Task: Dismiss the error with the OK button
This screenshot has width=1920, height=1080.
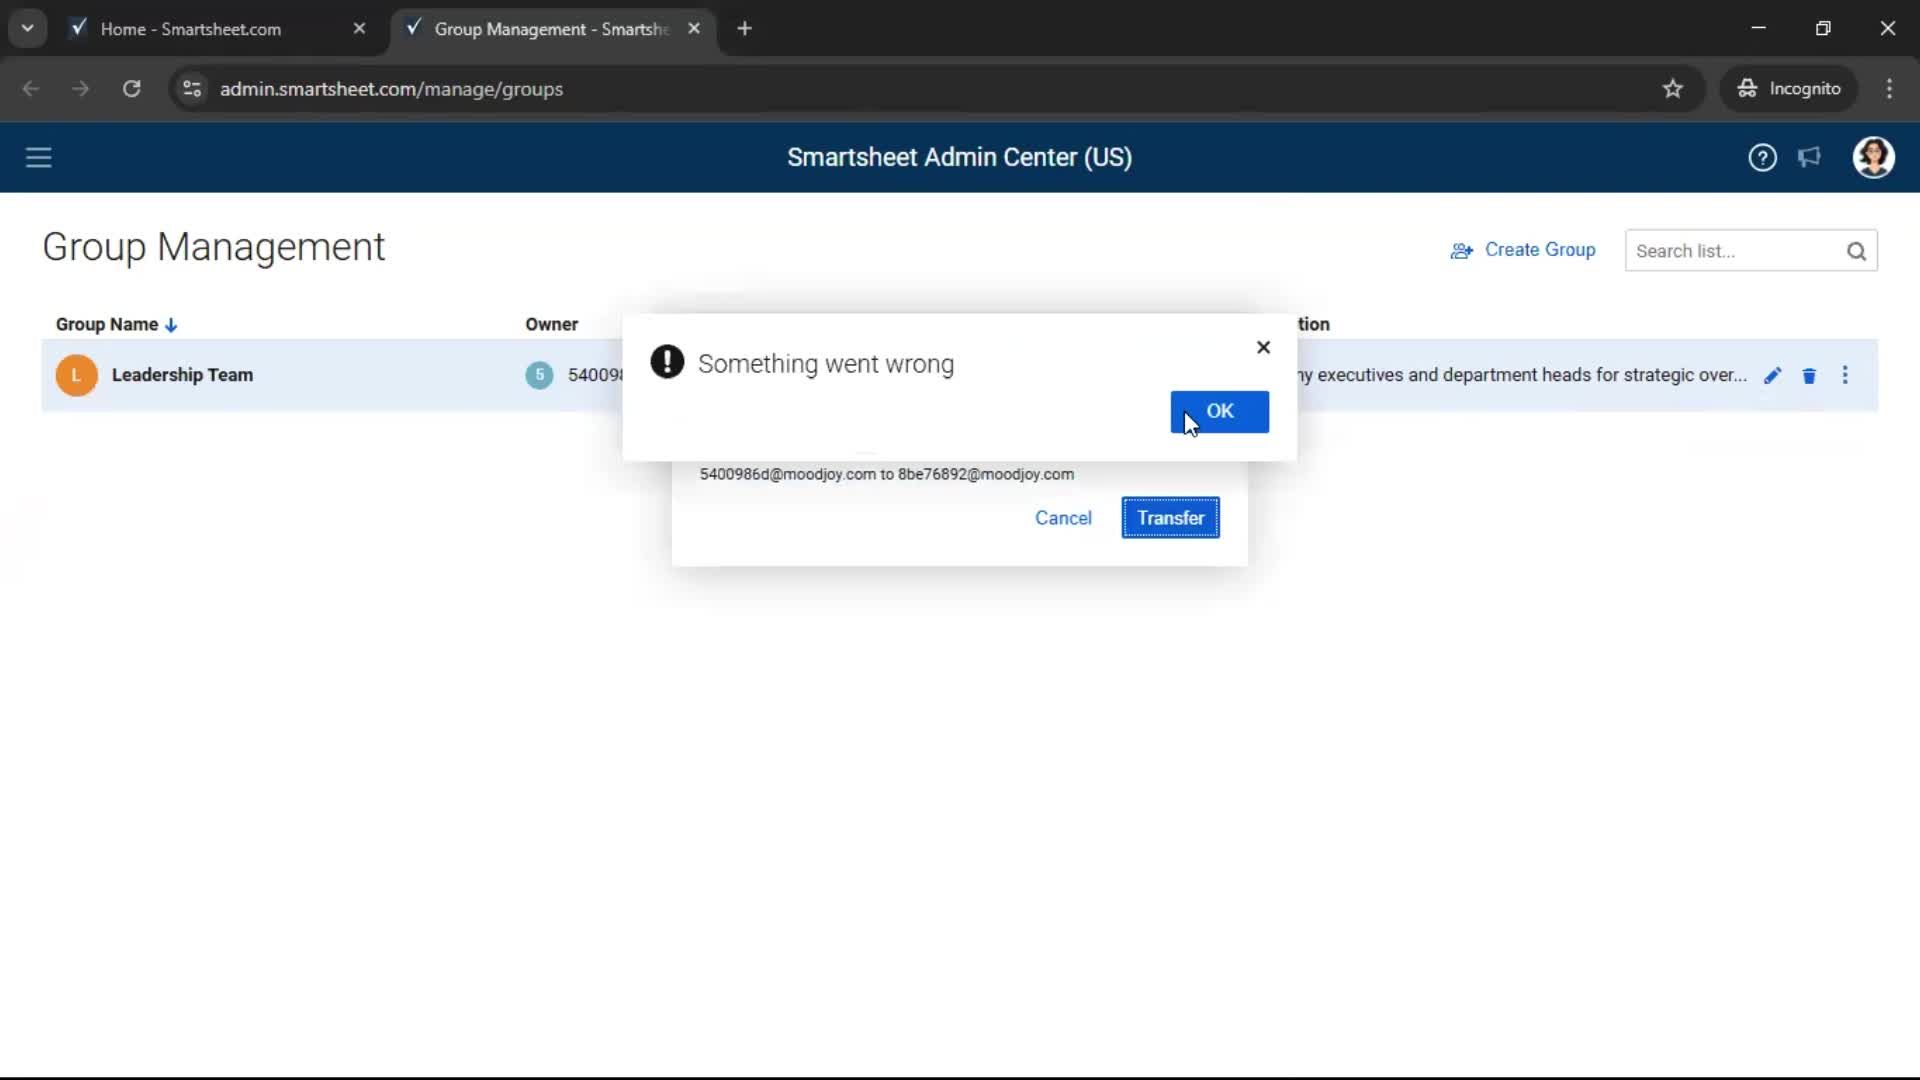Action: [1220, 412]
